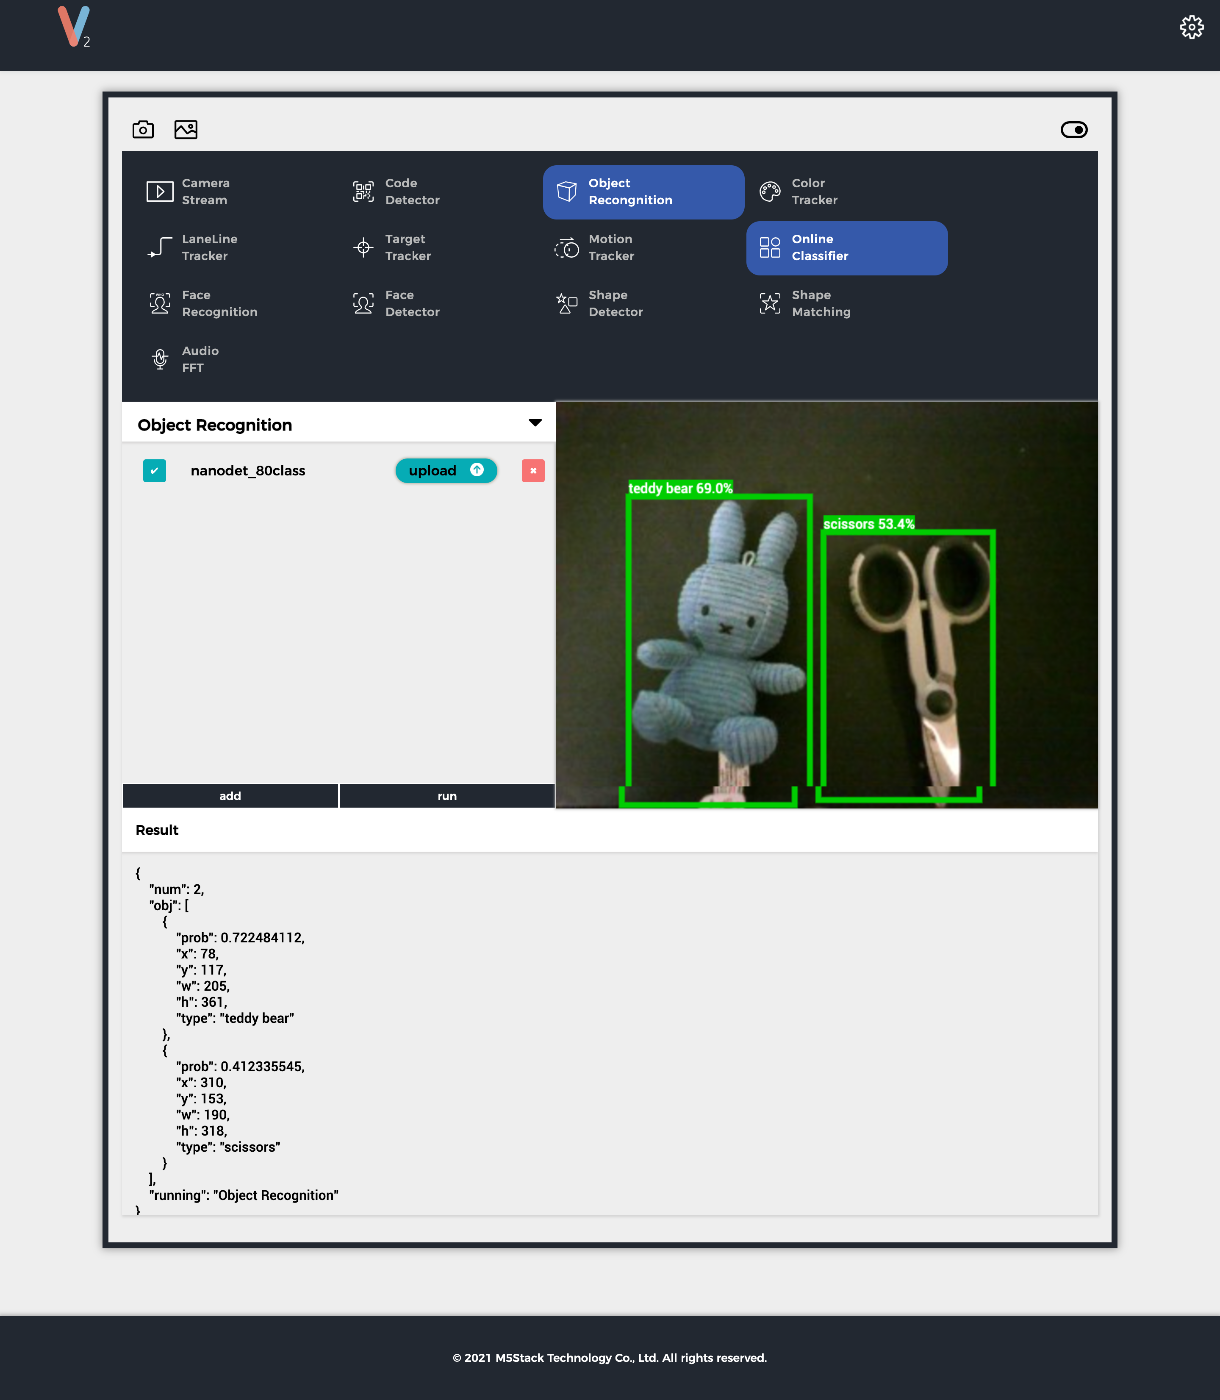Viewport: 1220px width, 1400px height.
Task: Click the Audio FFT microphone icon
Action: pyautogui.click(x=160, y=360)
